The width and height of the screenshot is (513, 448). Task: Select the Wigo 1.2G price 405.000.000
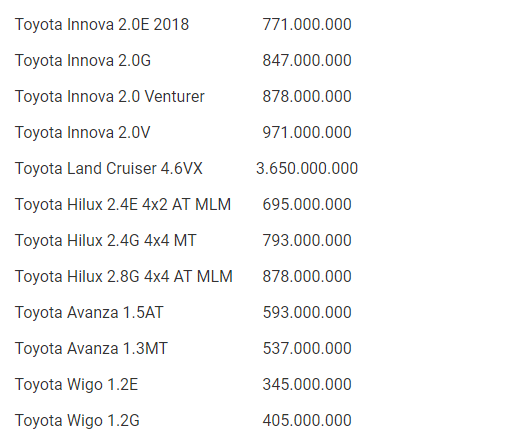307,421
